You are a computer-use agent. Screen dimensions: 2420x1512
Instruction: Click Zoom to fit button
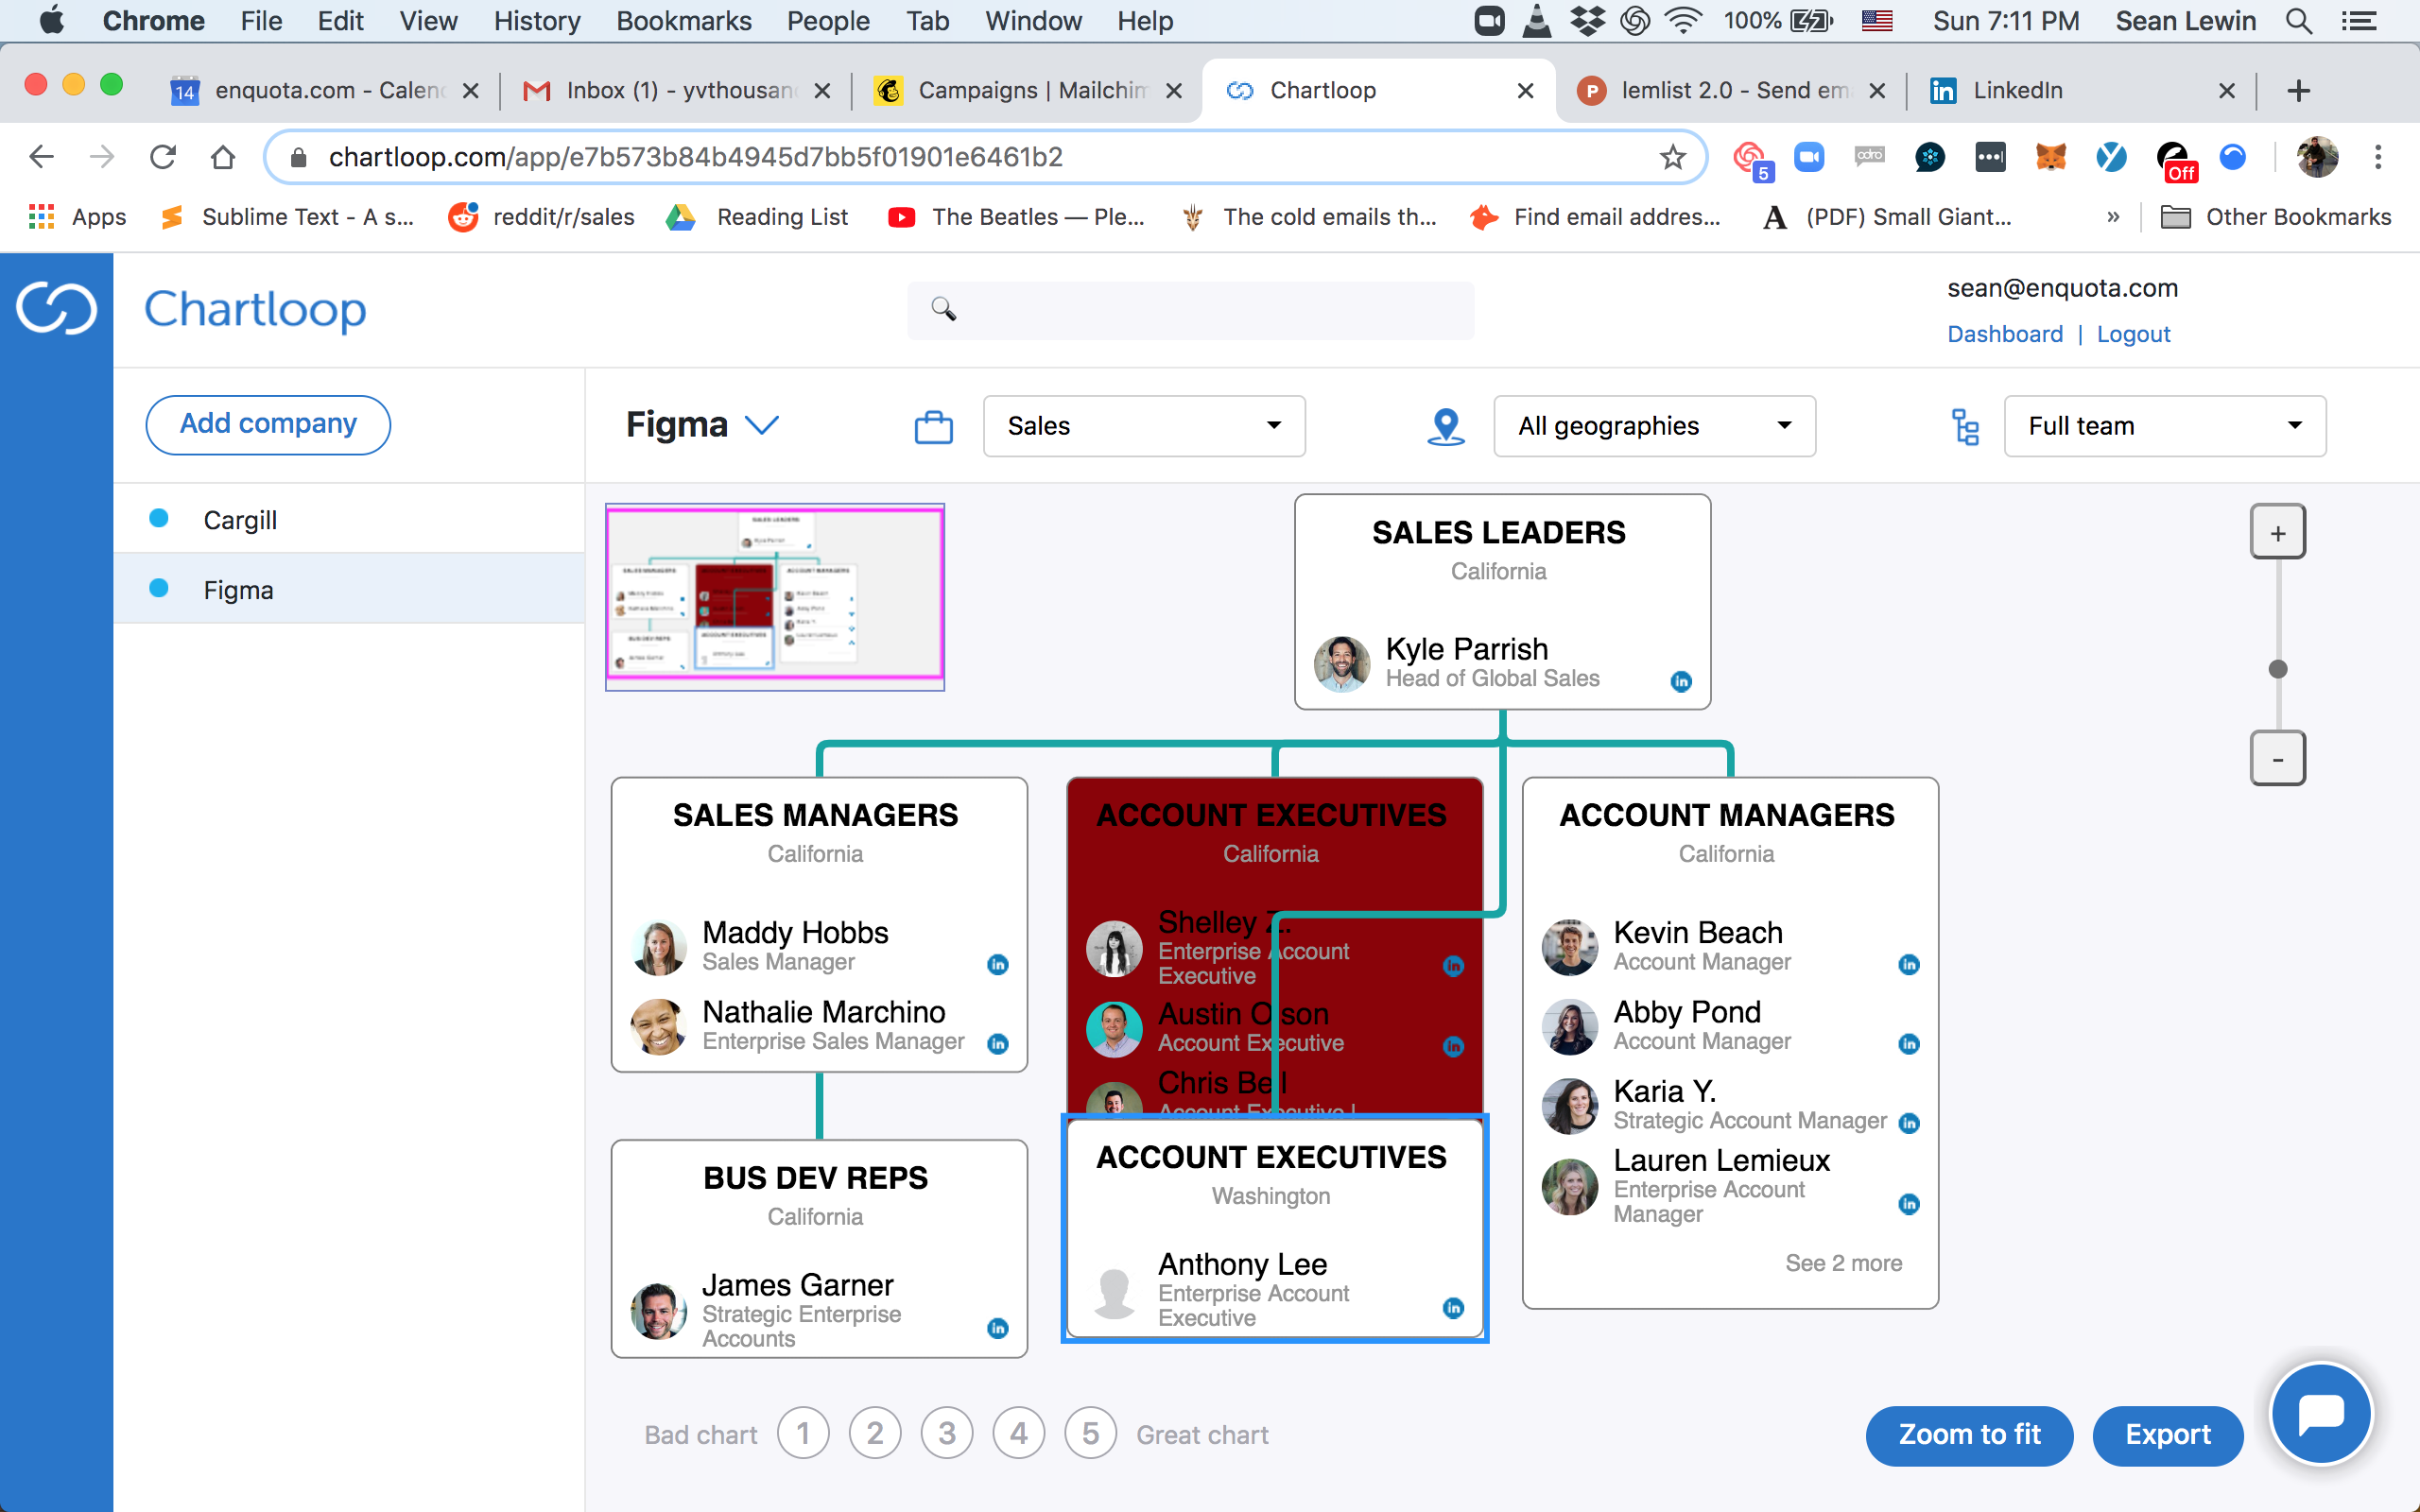click(x=1969, y=1435)
